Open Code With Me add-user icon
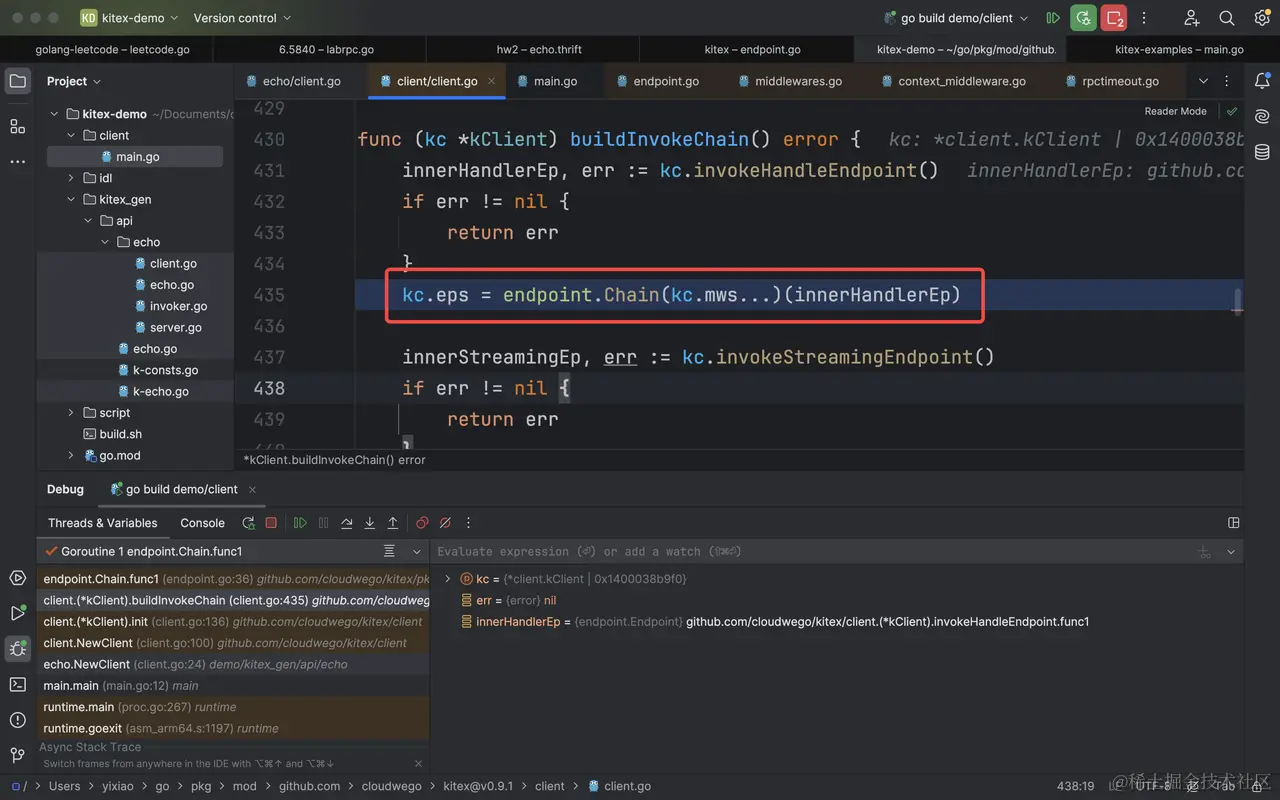The height and width of the screenshot is (800, 1280). (x=1191, y=18)
